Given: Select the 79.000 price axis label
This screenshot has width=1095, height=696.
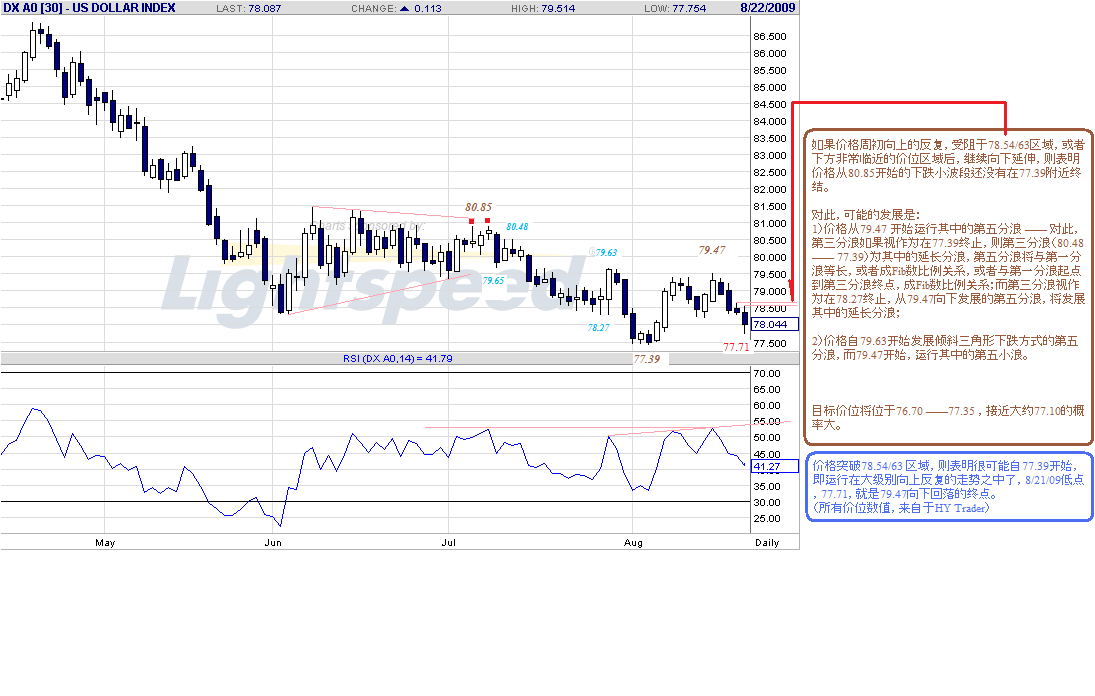Looking at the screenshot, I should tap(770, 292).
